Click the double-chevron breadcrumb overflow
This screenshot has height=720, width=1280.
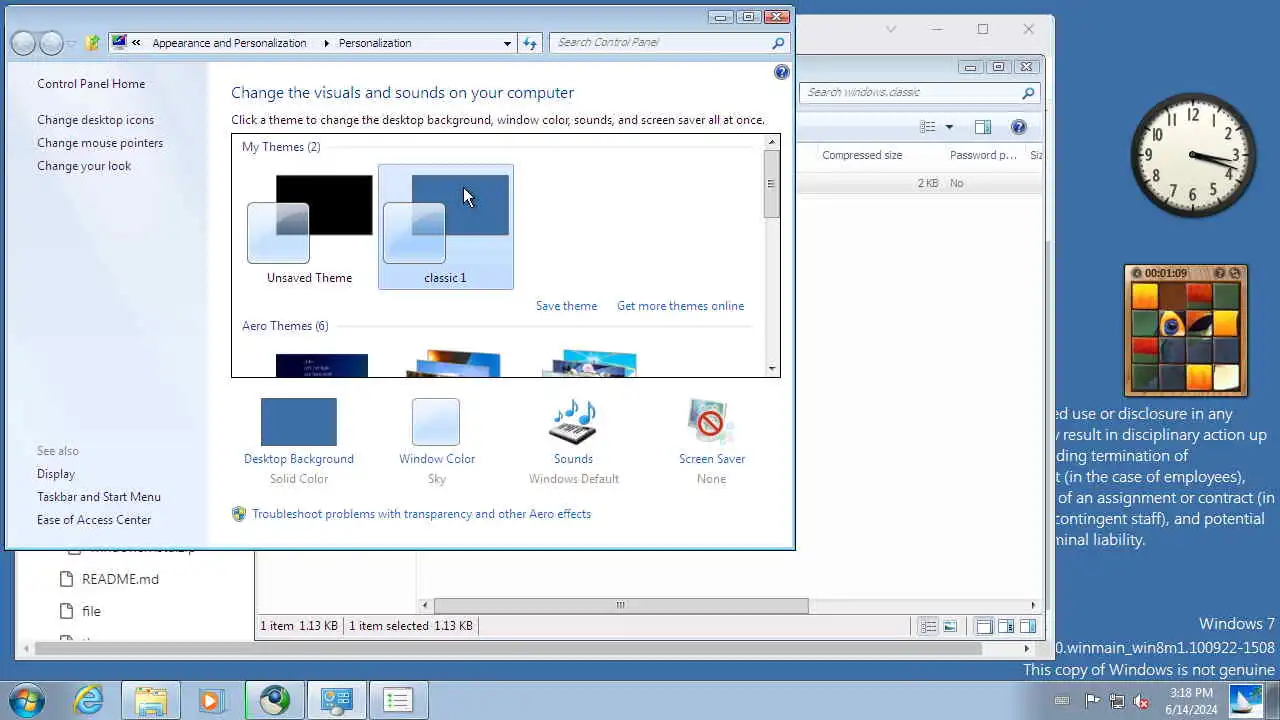click(136, 43)
